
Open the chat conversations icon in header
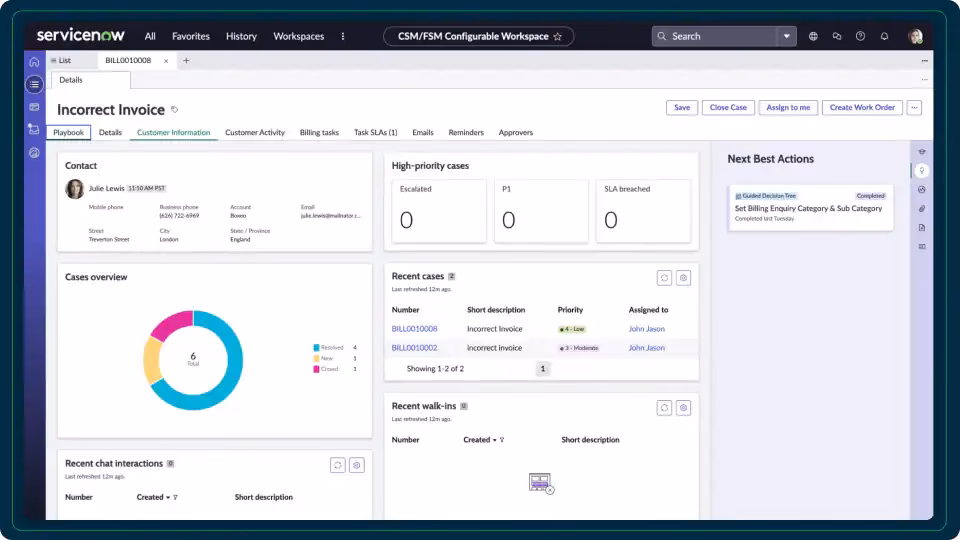click(837, 36)
